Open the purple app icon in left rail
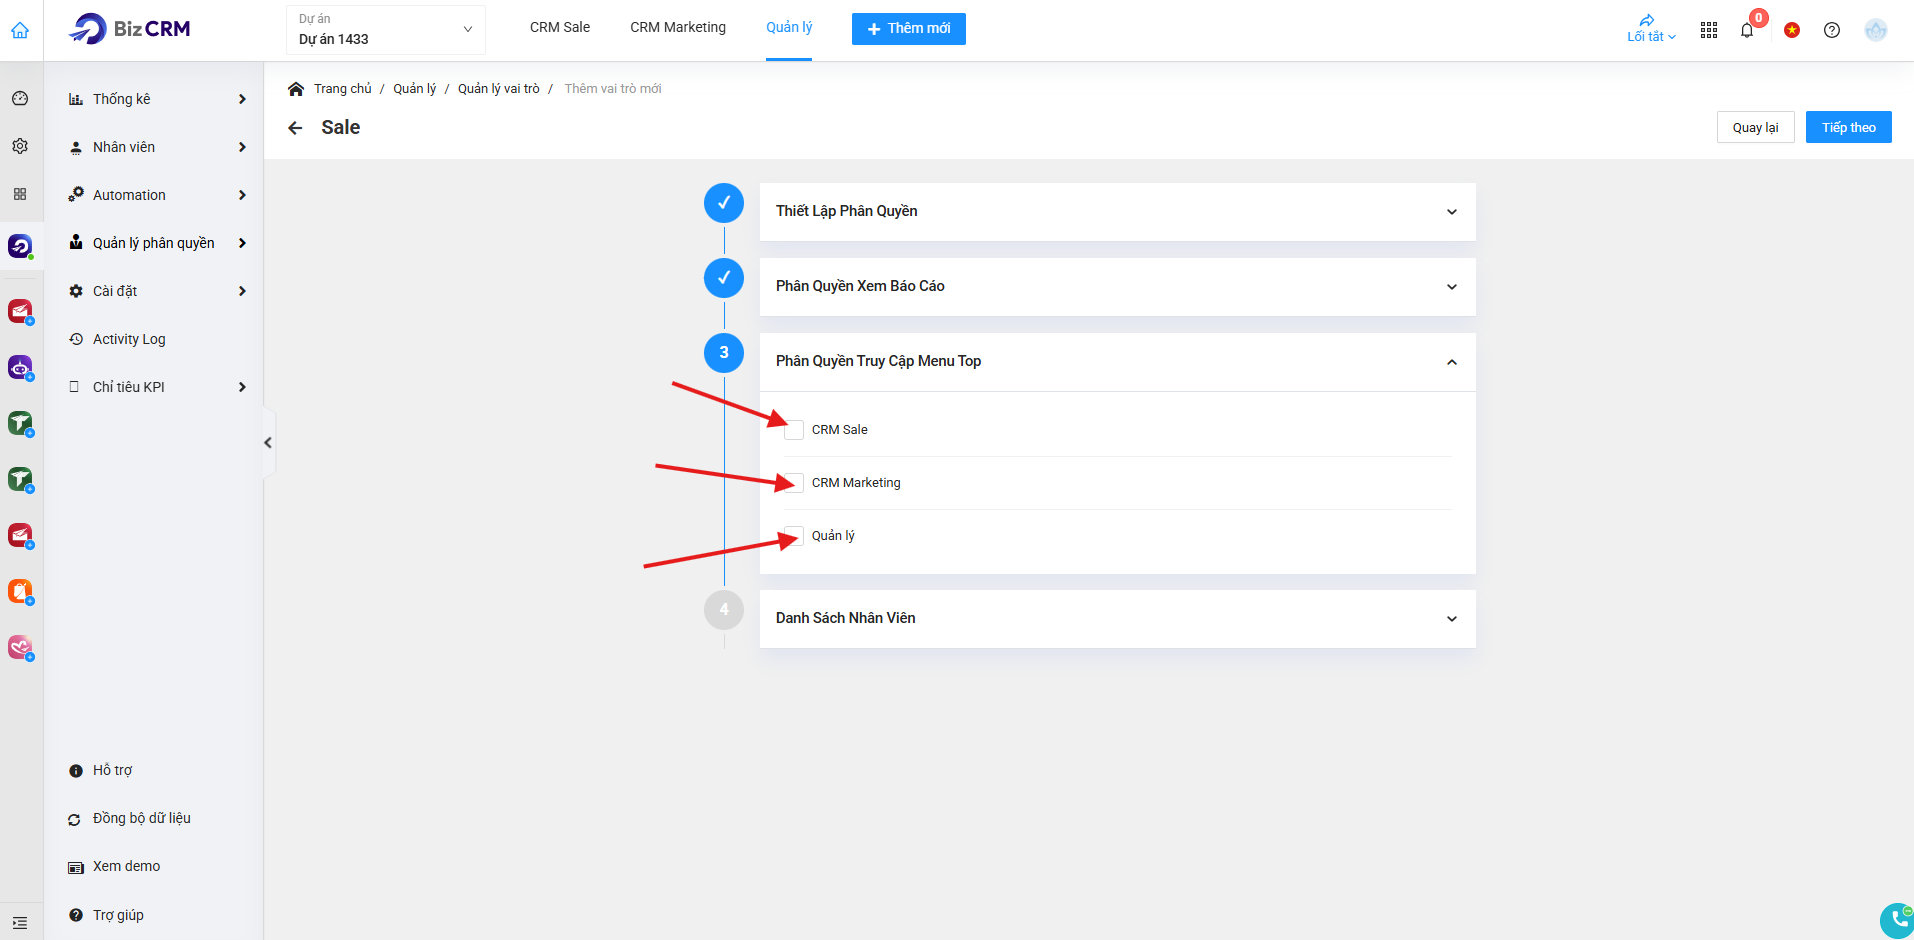Screen dimensions: 1914x940 (20, 367)
